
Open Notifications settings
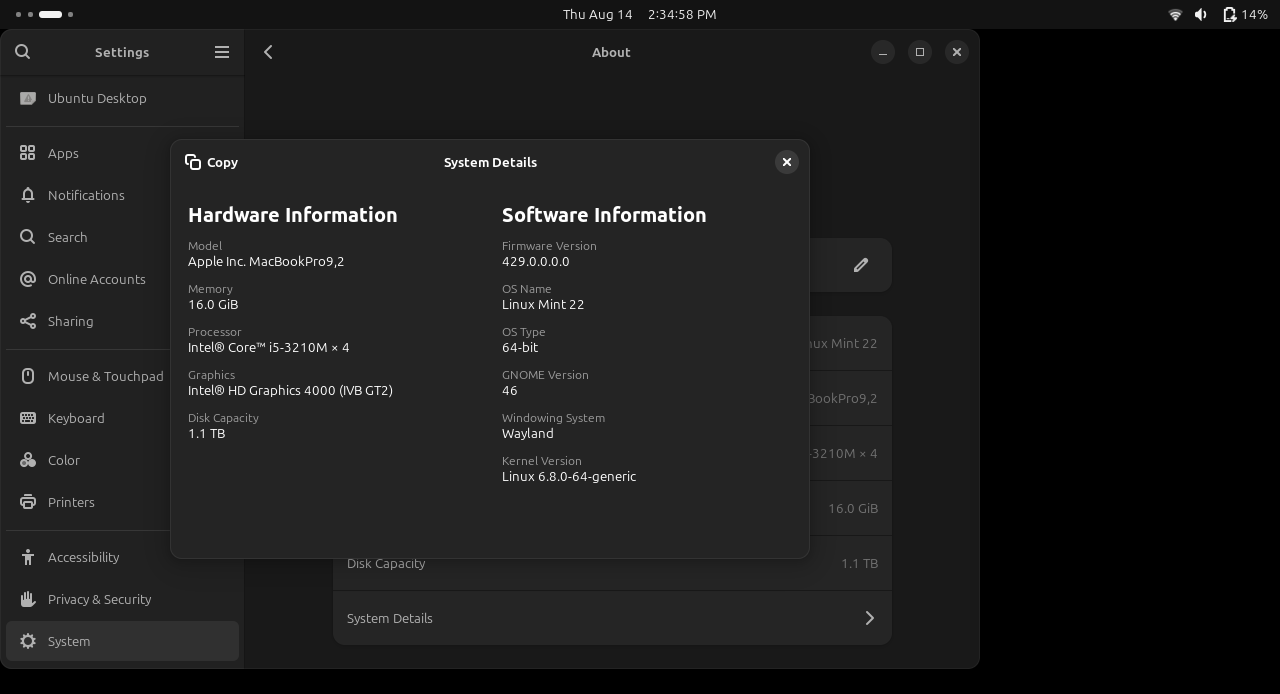click(86, 195)
